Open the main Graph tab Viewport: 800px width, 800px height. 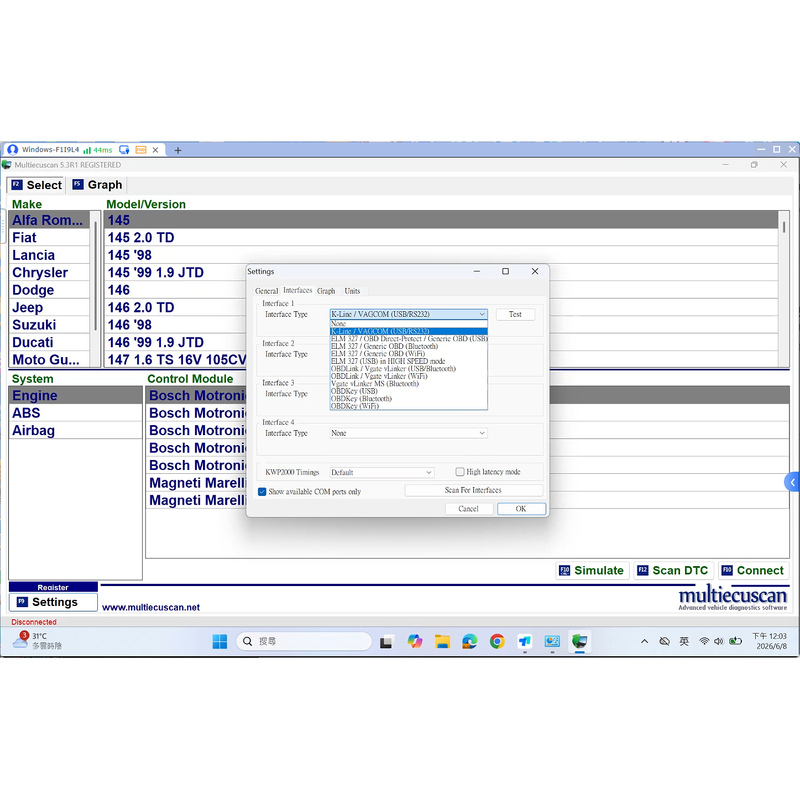coord(97,185)
